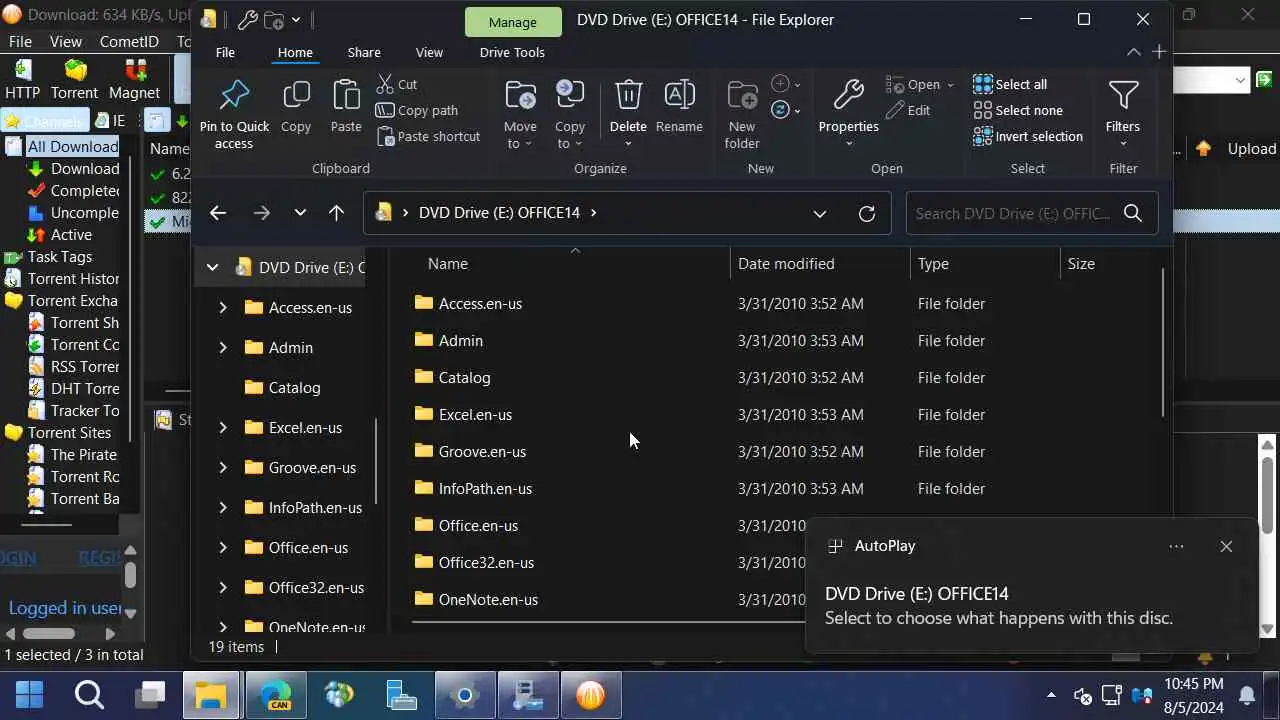Choose Copy path in Clipboard group
This screenshot has height=720, width=1280.
pos(417,110)
